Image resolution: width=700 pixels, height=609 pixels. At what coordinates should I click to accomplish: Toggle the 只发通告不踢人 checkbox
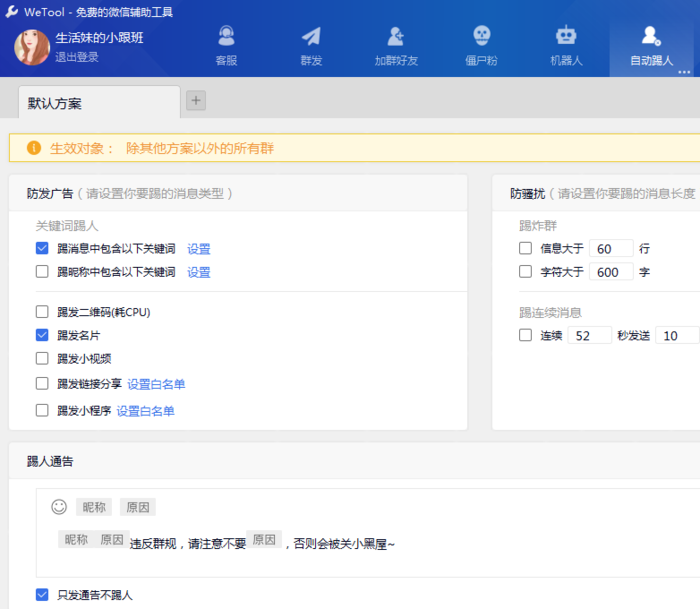(42, 595)
